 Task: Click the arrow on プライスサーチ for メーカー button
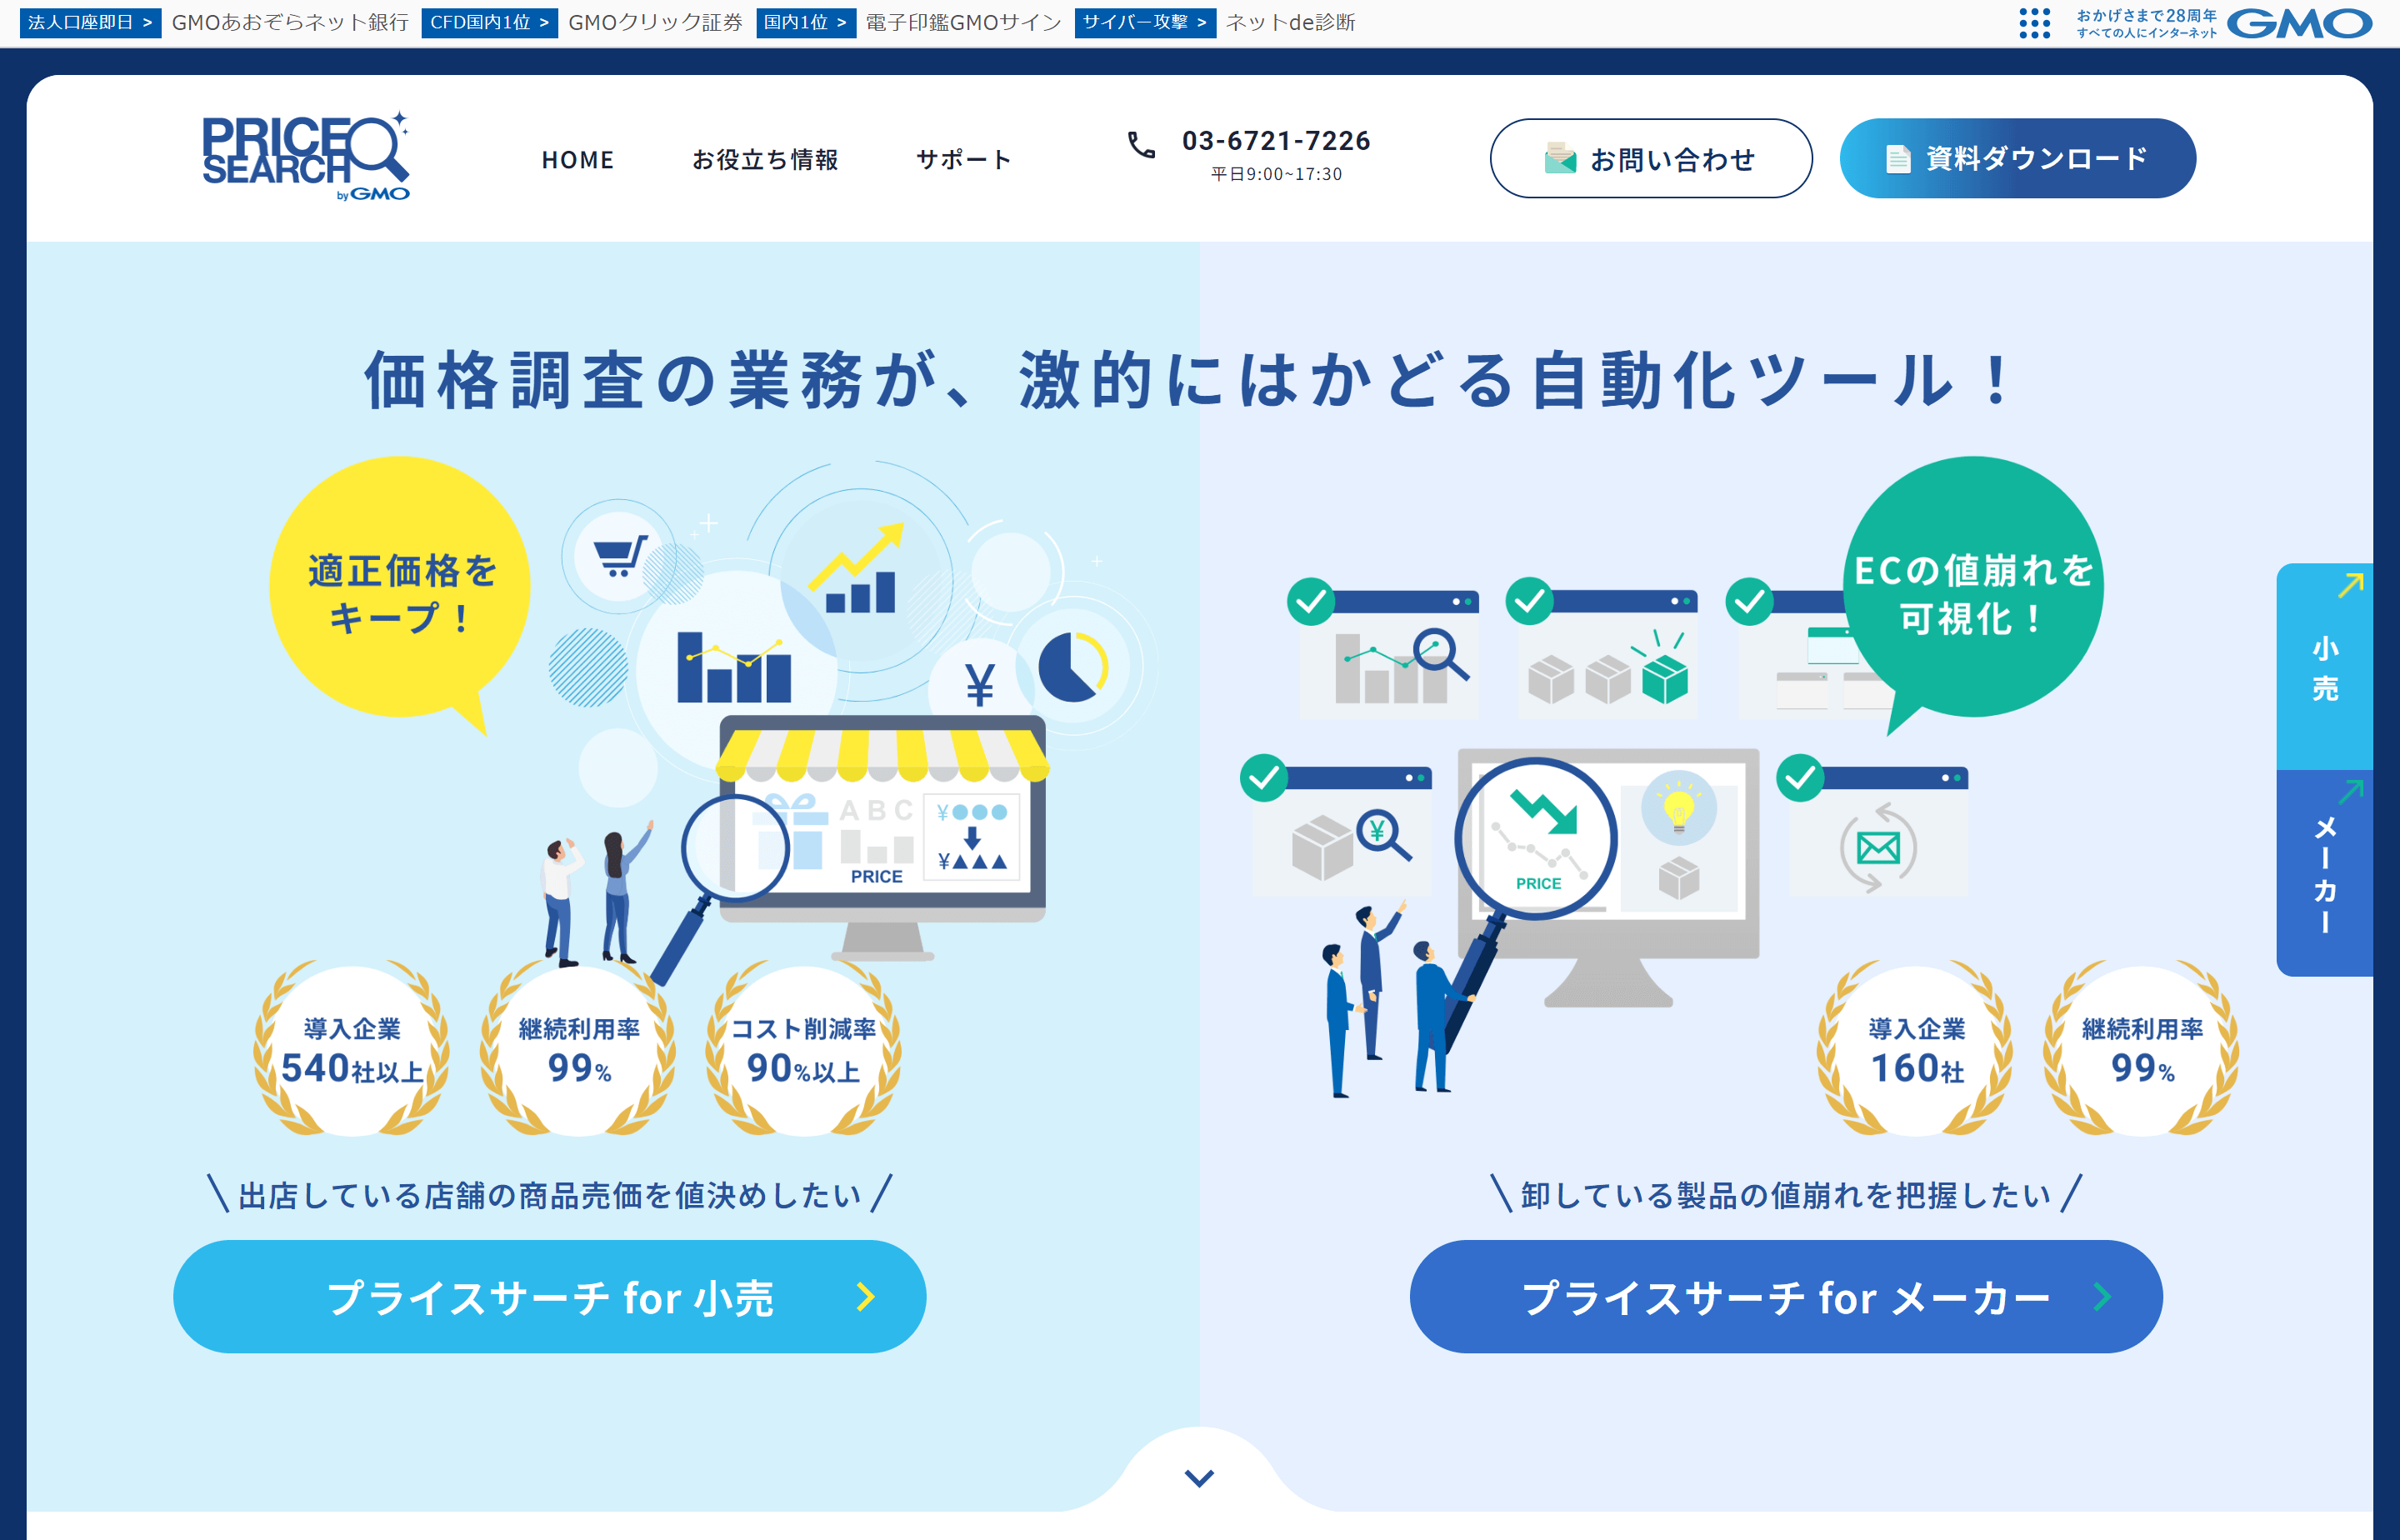(2102, 1297)
